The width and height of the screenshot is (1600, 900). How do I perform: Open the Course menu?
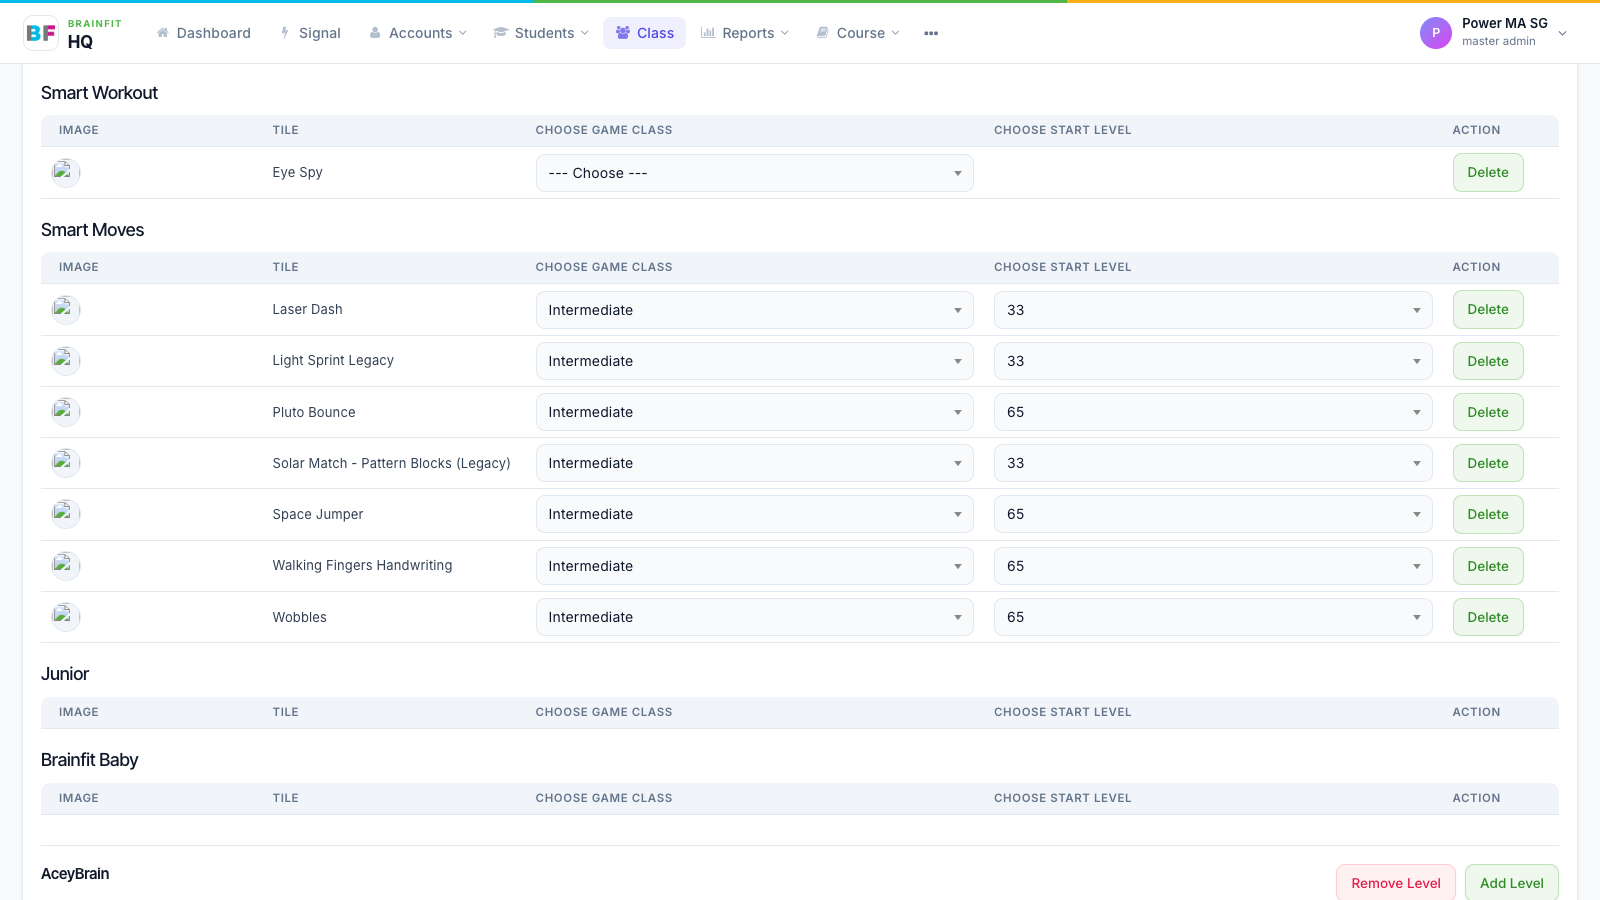tap(858, 33)
